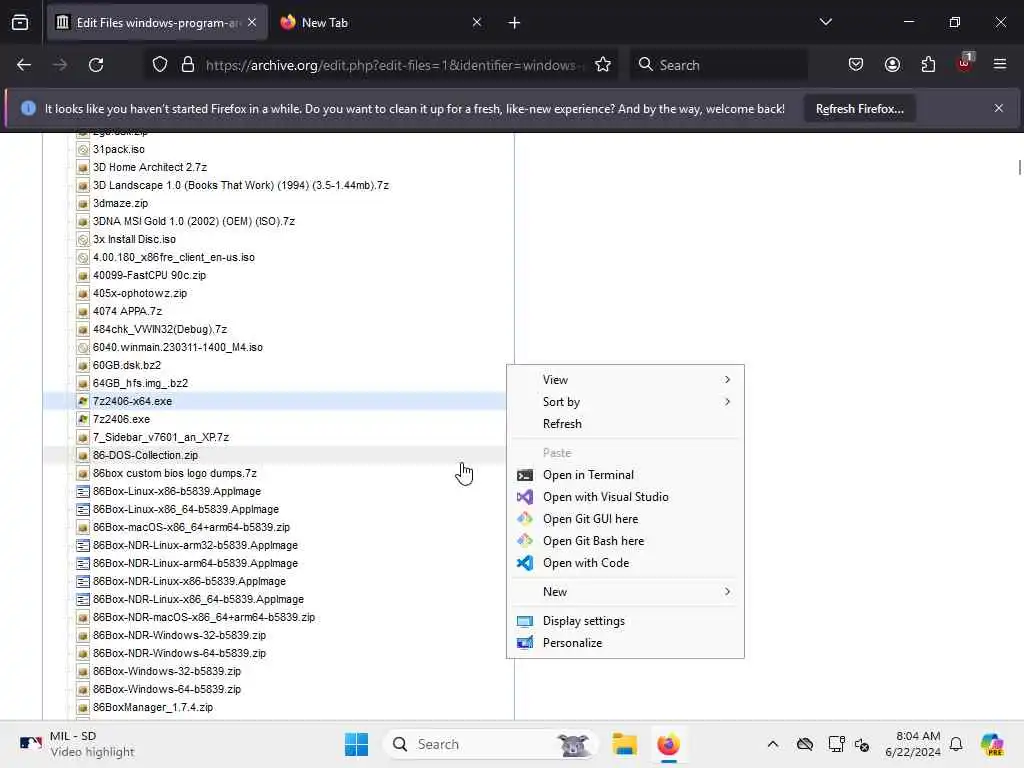Choose Open Git GUI here

tap(625, 519)
